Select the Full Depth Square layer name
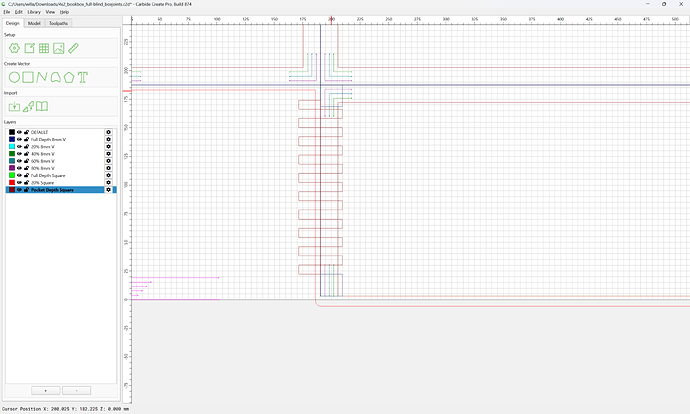The height and width of the screenshot is (414, 690). click(x=48, y=176)
